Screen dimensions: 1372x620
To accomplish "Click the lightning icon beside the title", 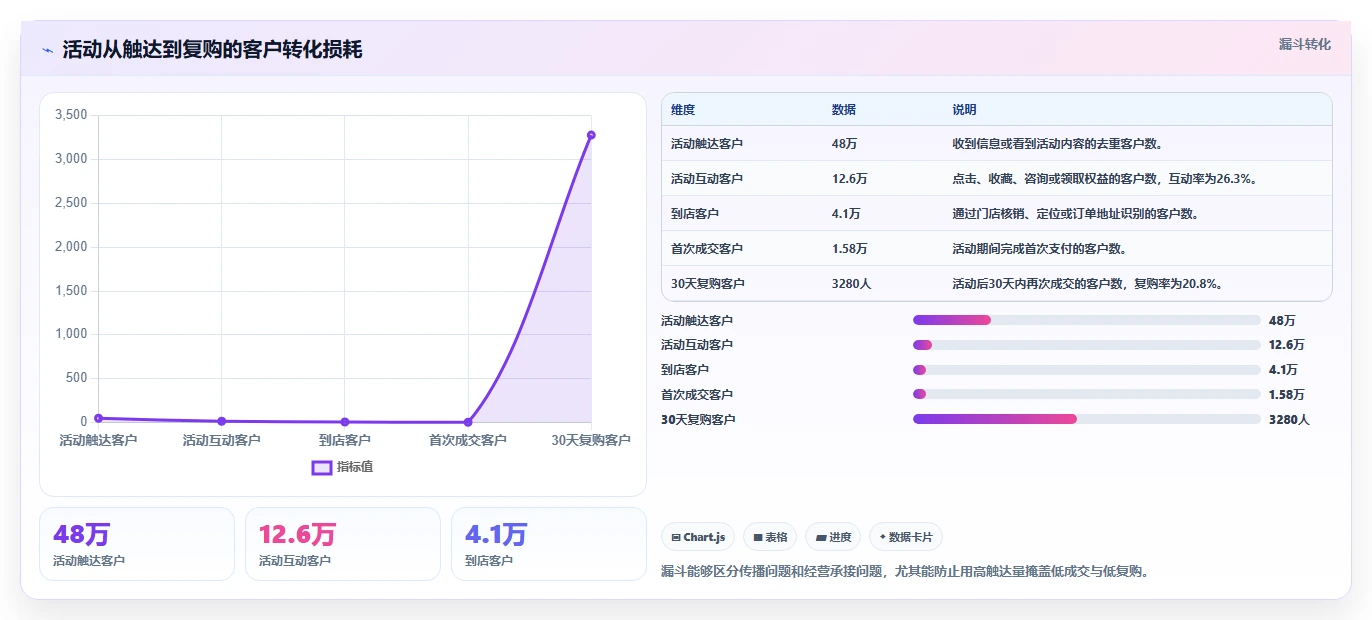I will 48,50.
